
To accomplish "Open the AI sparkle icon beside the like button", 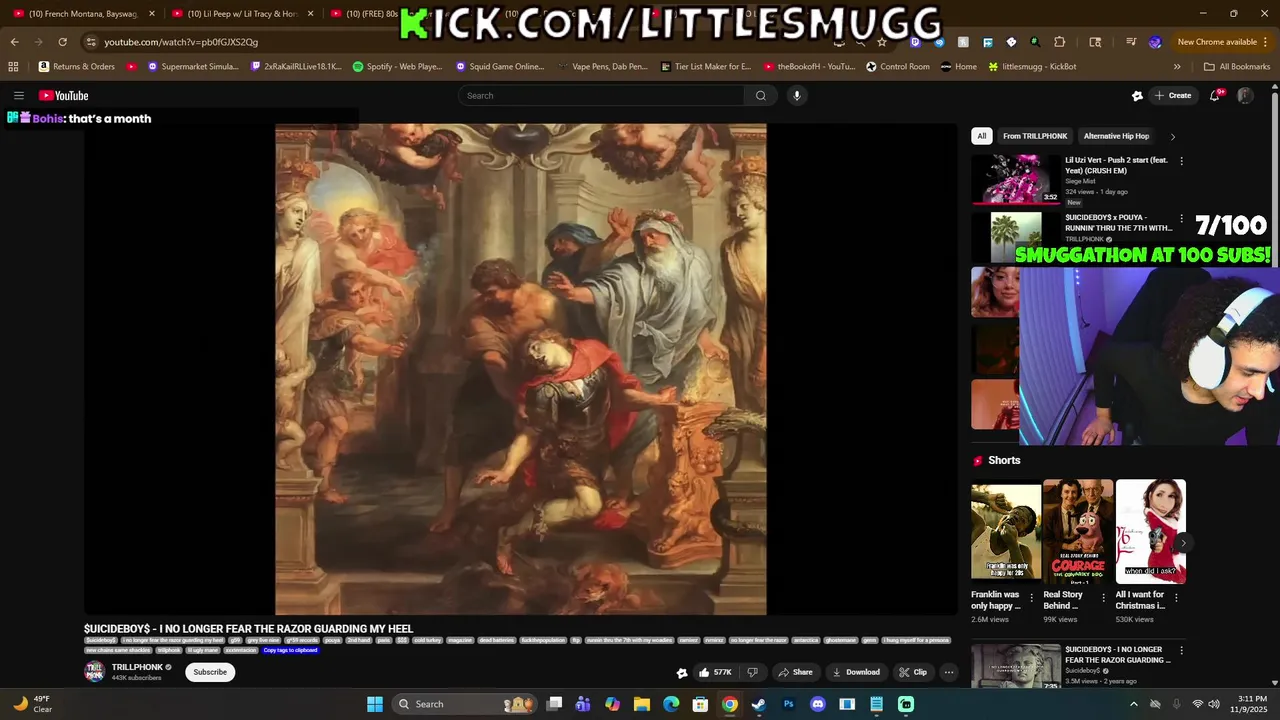I will [x=682, y=672].
